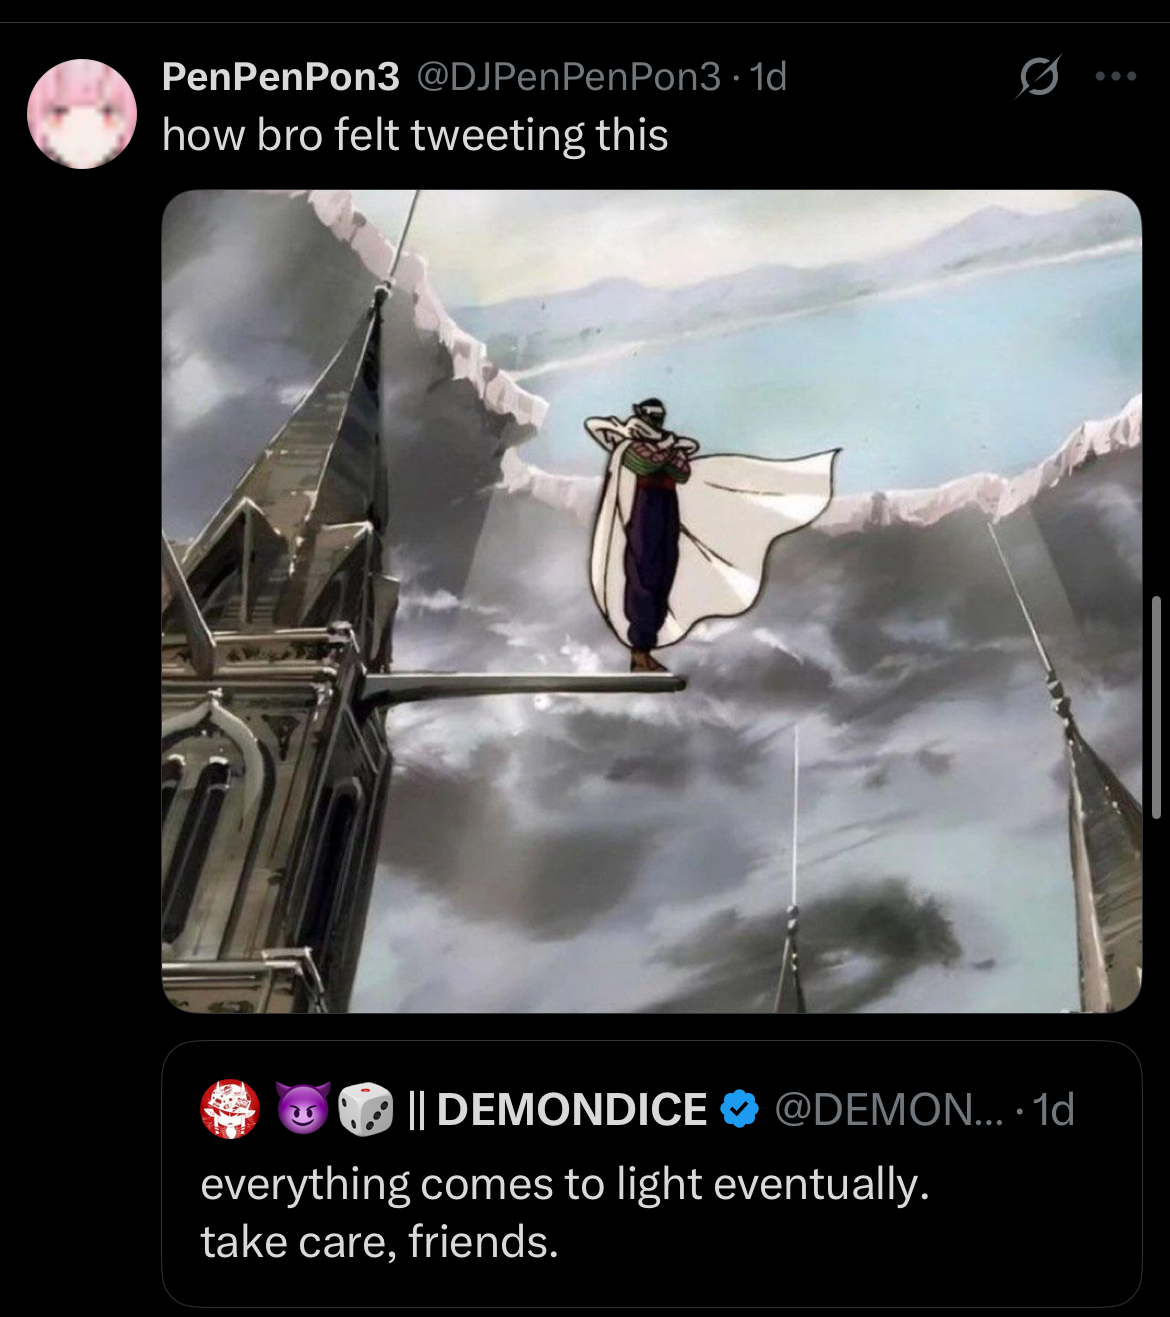Click the vertical scrollbar thumb at right edge
The image size is (1170, 1317).
tap(1156, 708)
